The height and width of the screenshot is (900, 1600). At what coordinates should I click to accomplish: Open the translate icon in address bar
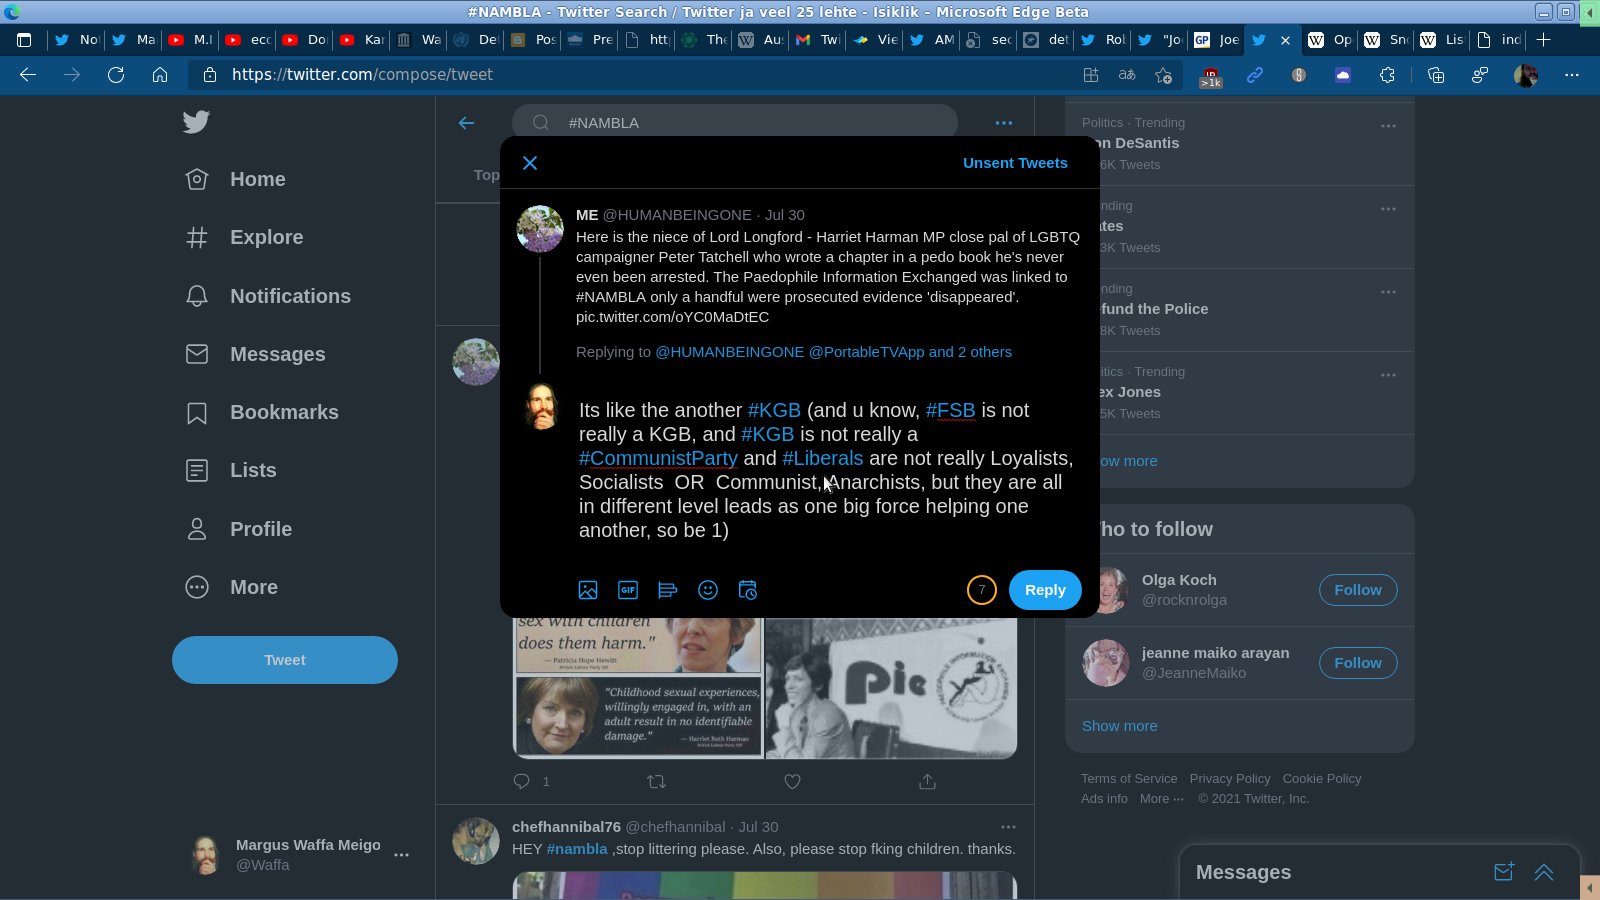pos(1127,75)
